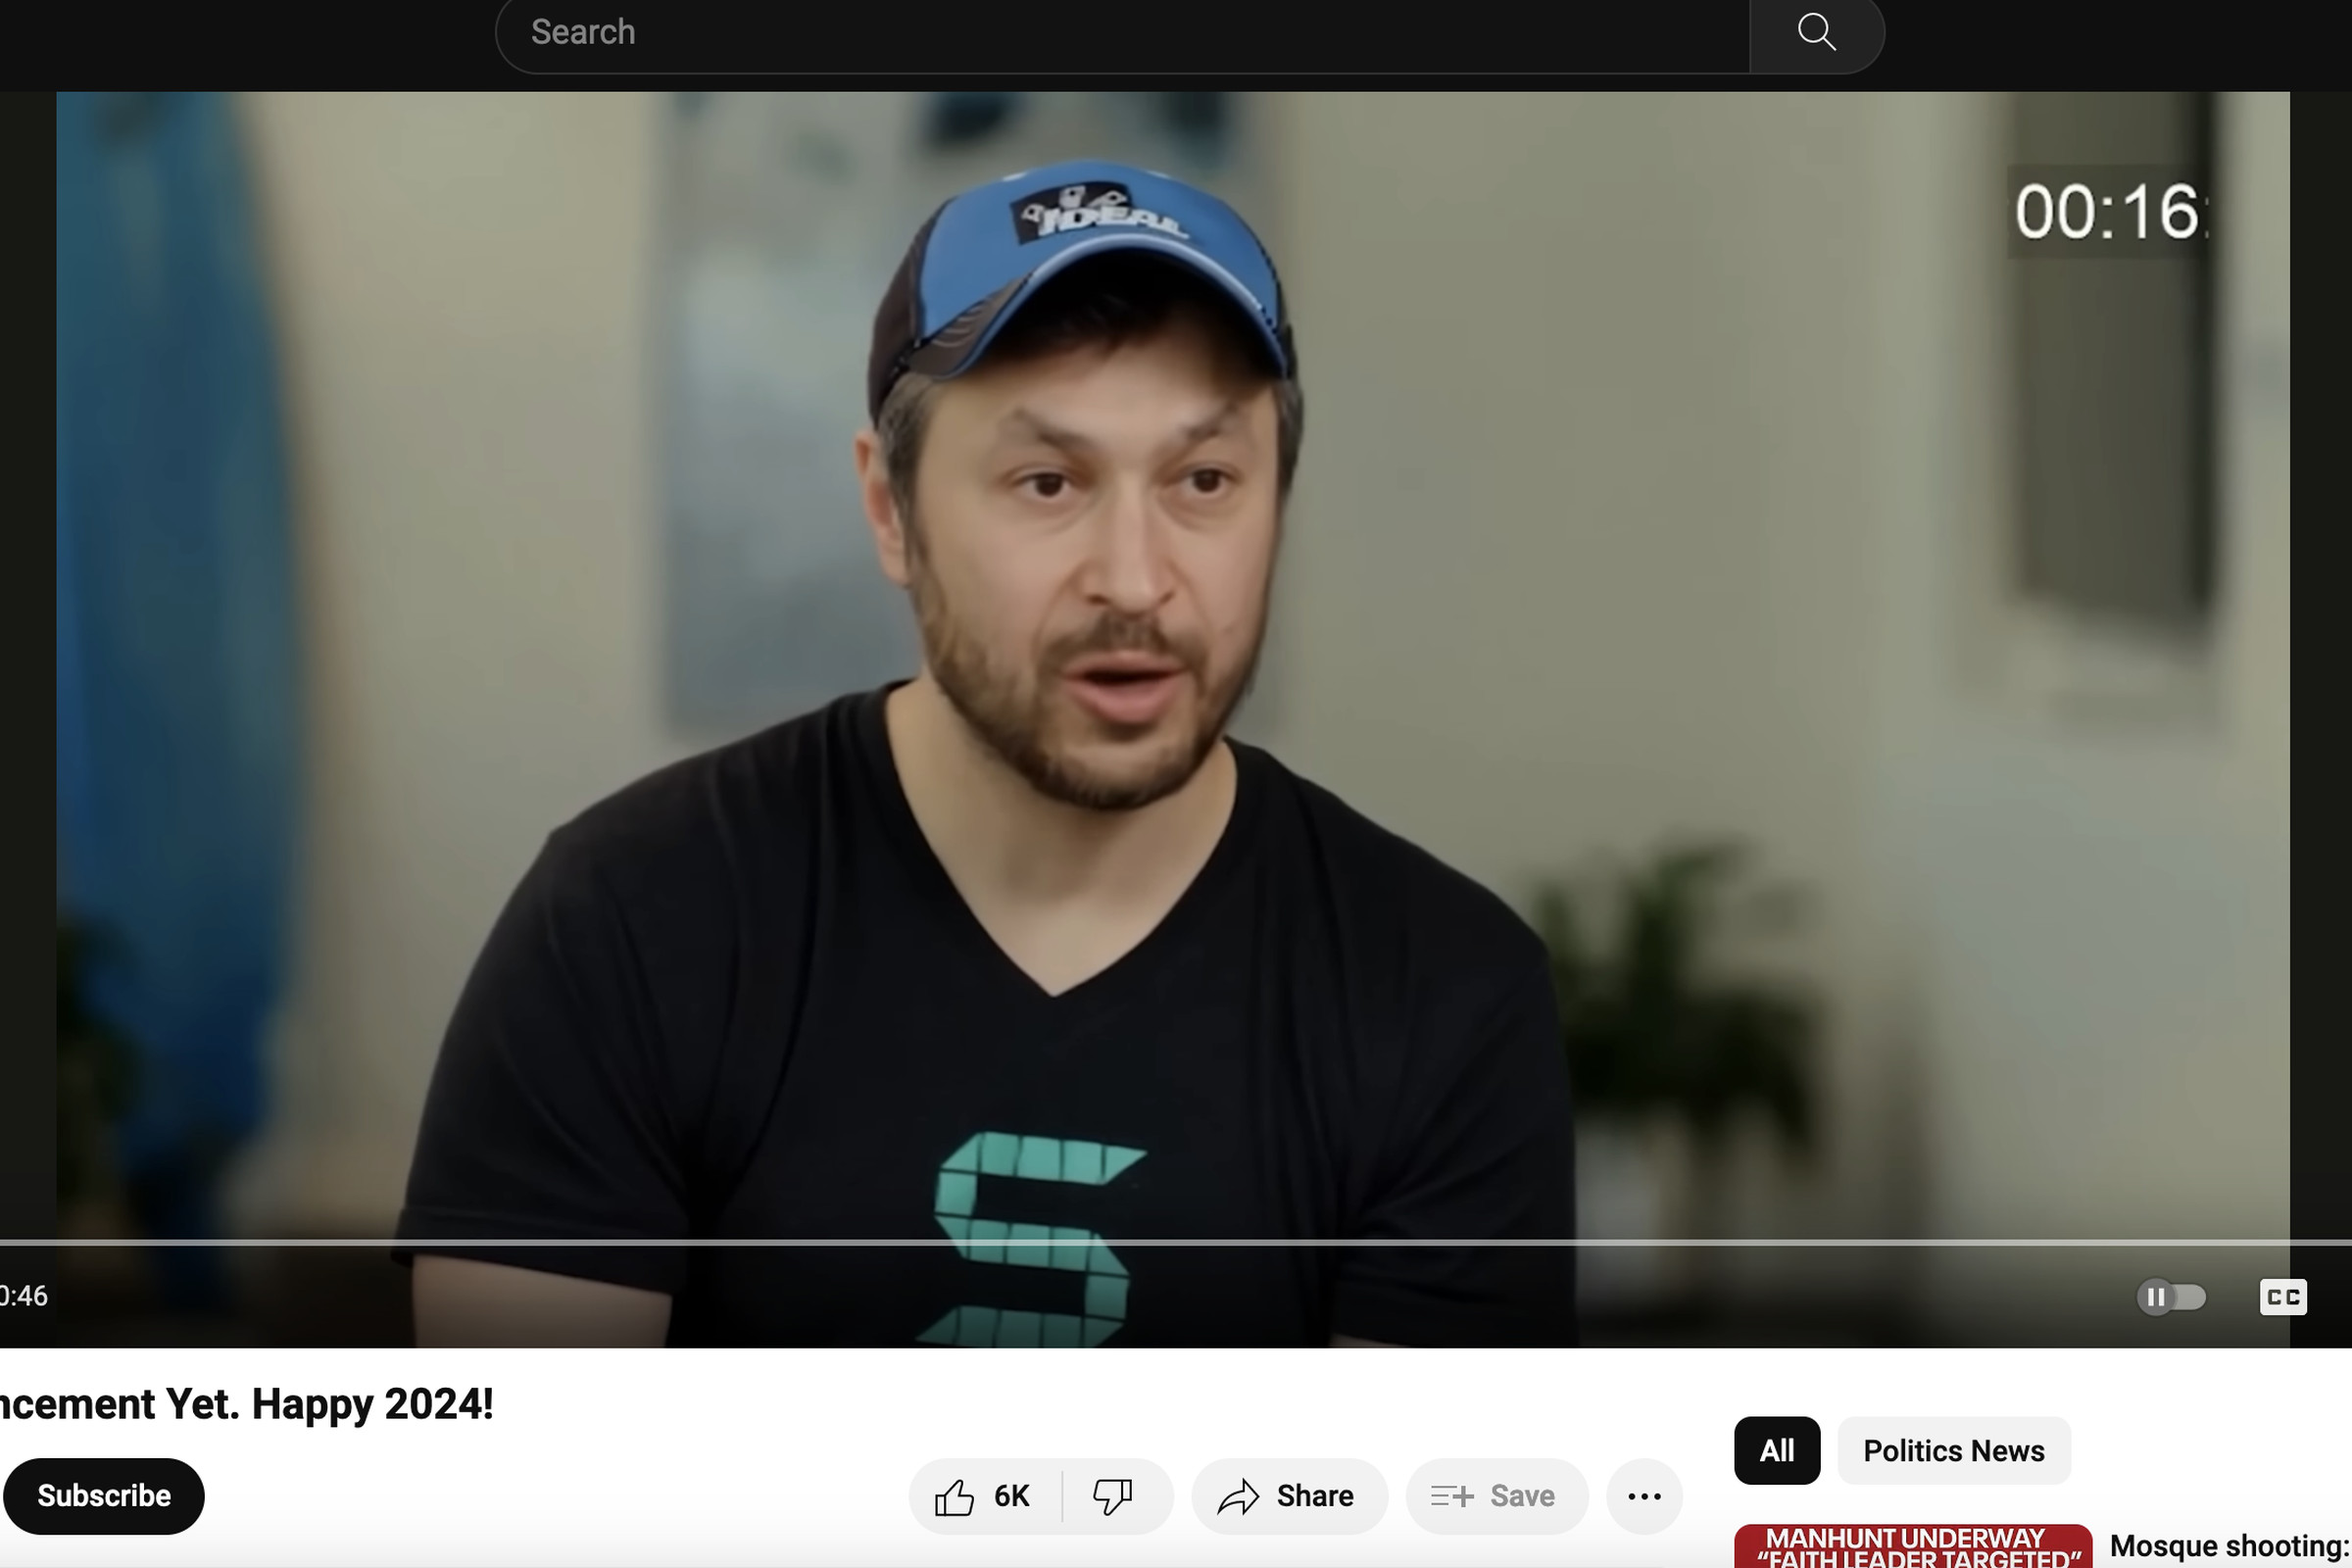This screenshot has height=1568, width=2352.
Task: Click the Subscribe button
Action: [x=103, y=1496]
